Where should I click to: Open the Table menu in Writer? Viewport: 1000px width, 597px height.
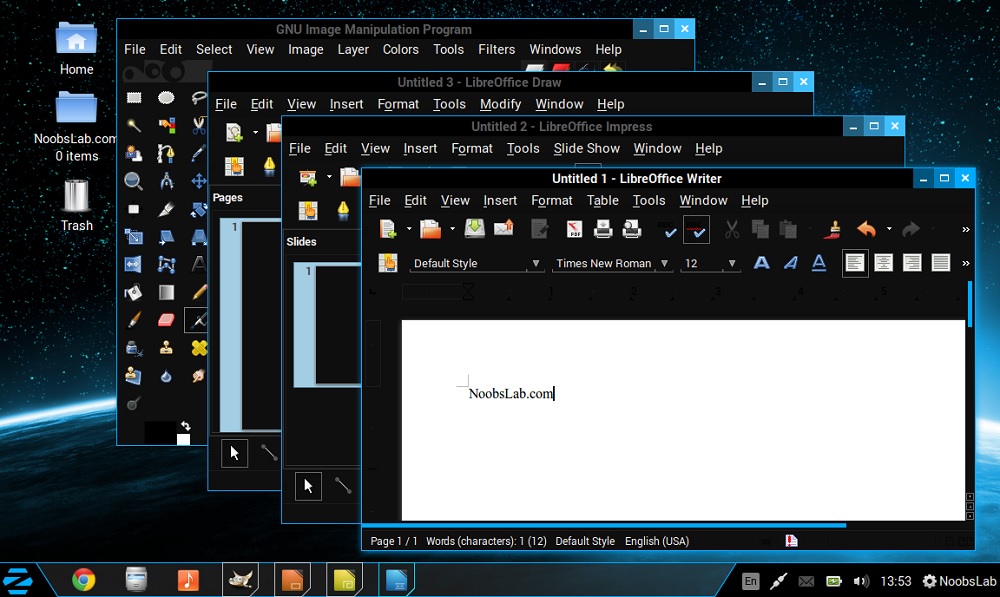[603, 200]
